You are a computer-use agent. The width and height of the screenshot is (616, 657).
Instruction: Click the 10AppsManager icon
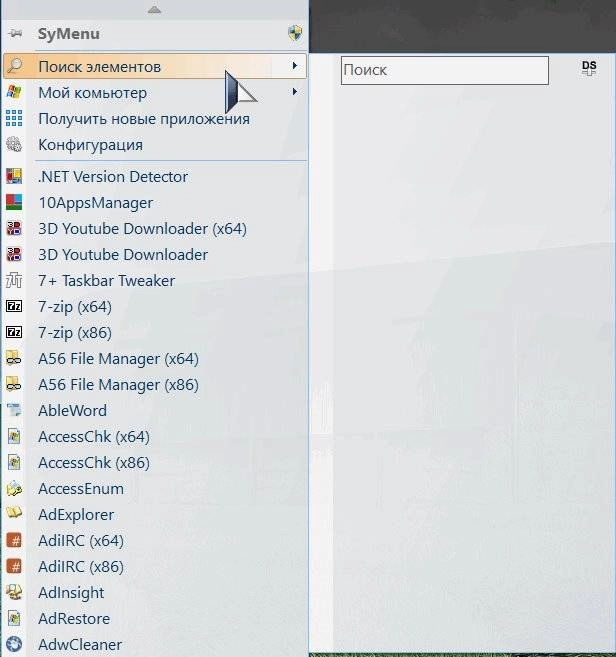(x=14, y=202)
